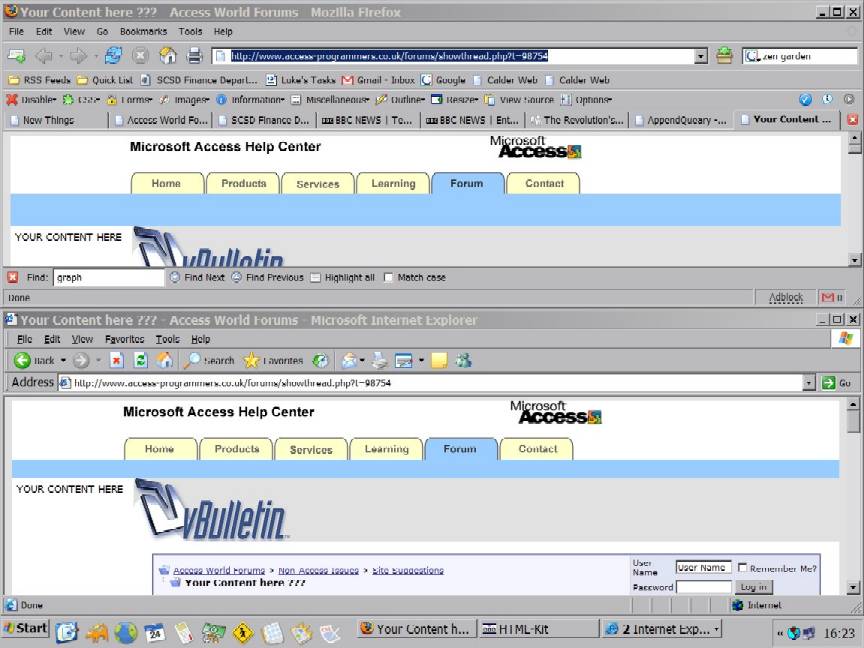Toggle Match case checkbox
Viewport: 864px width, 648px height.
tap(388, 277)
